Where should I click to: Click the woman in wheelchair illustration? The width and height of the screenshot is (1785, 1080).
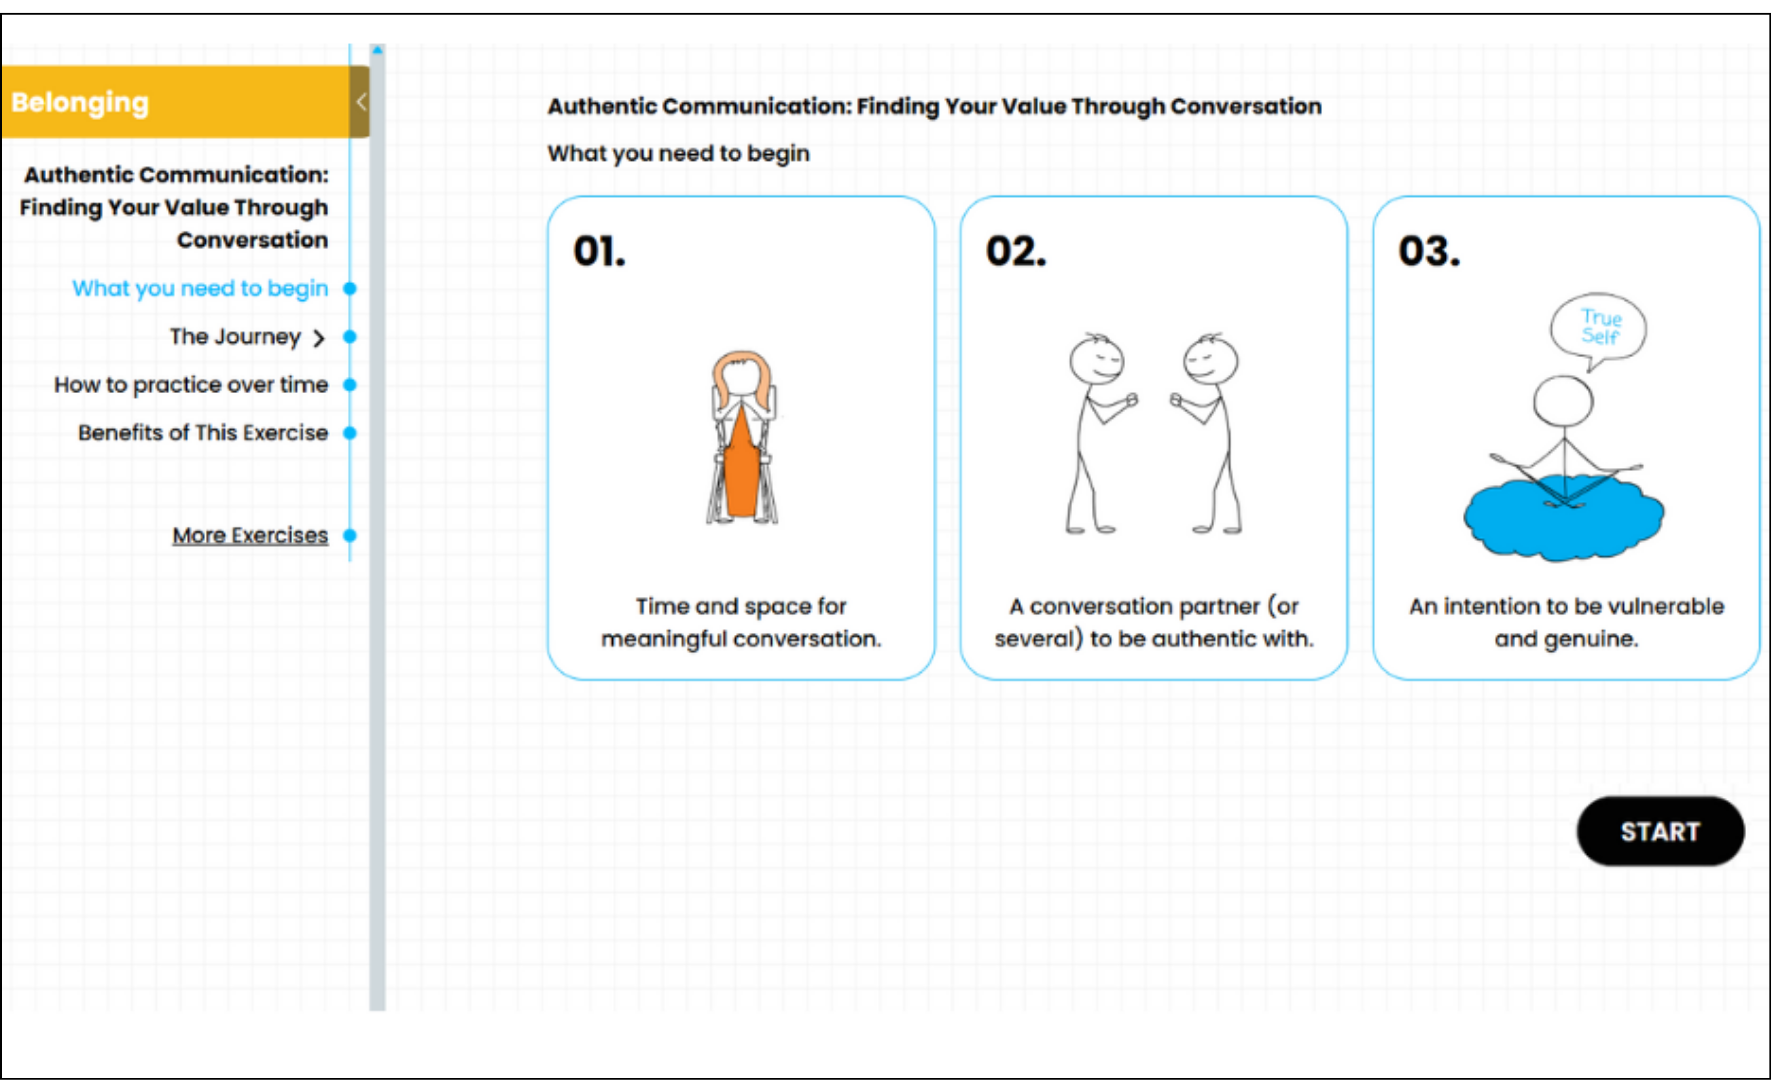(741, 438)
